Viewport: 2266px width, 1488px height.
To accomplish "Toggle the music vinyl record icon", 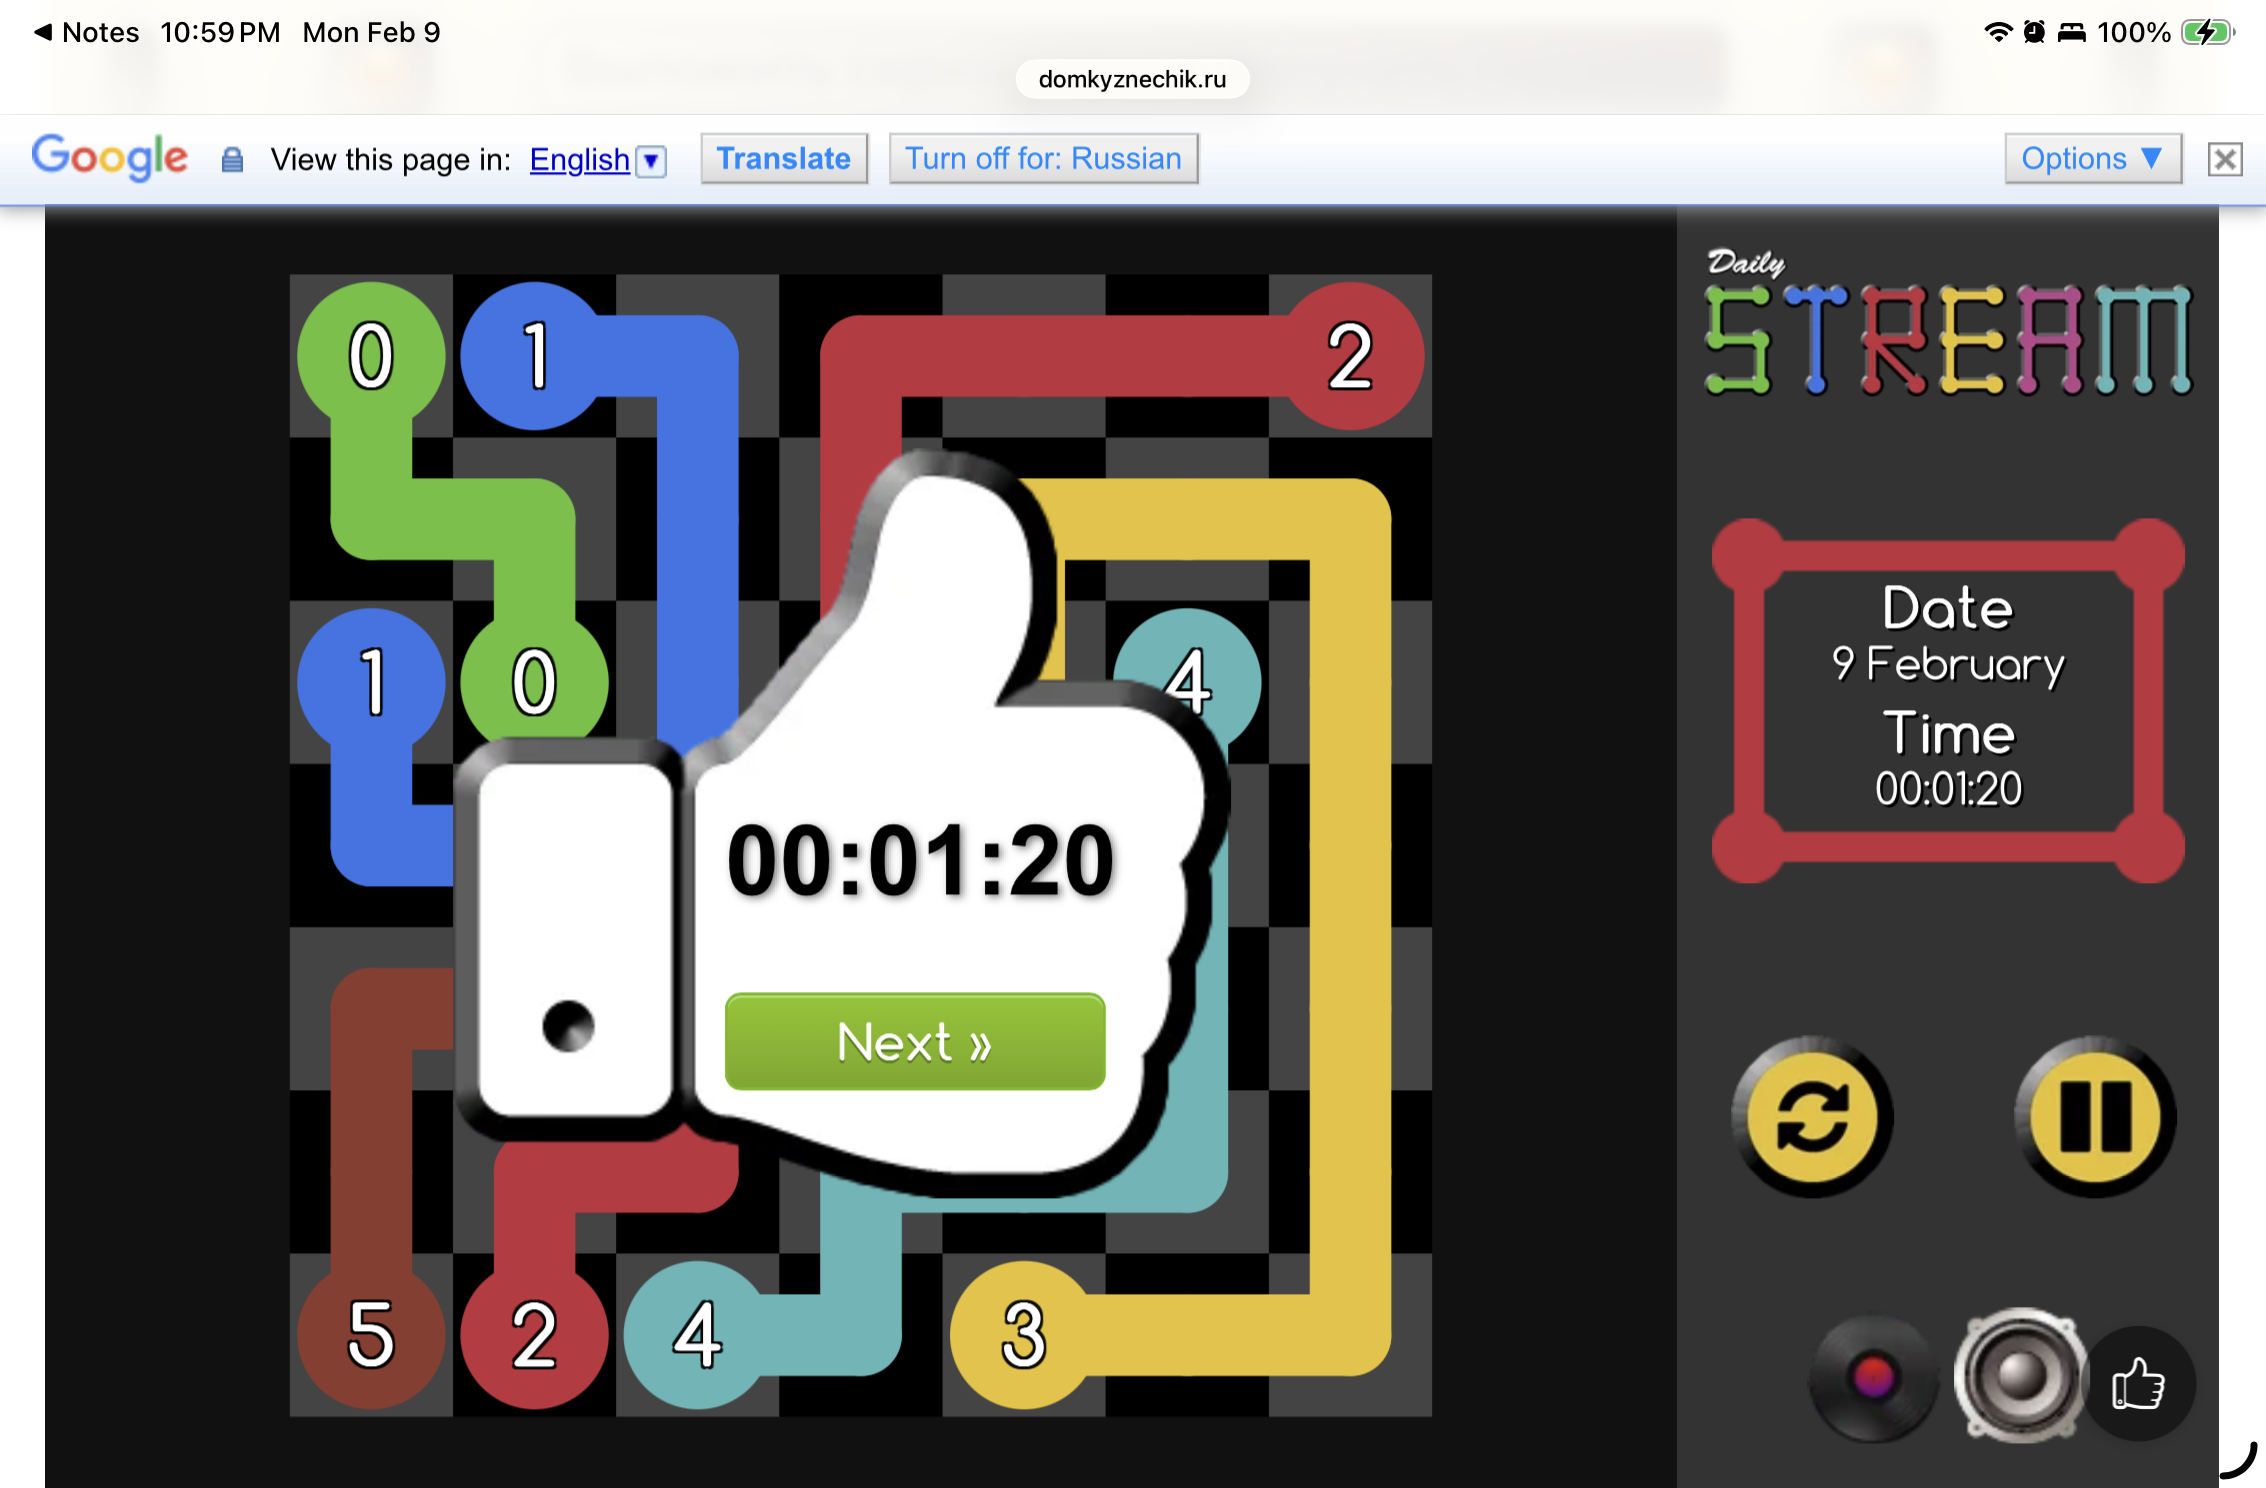I will pyautogui.click(x=1872, y=1378).
